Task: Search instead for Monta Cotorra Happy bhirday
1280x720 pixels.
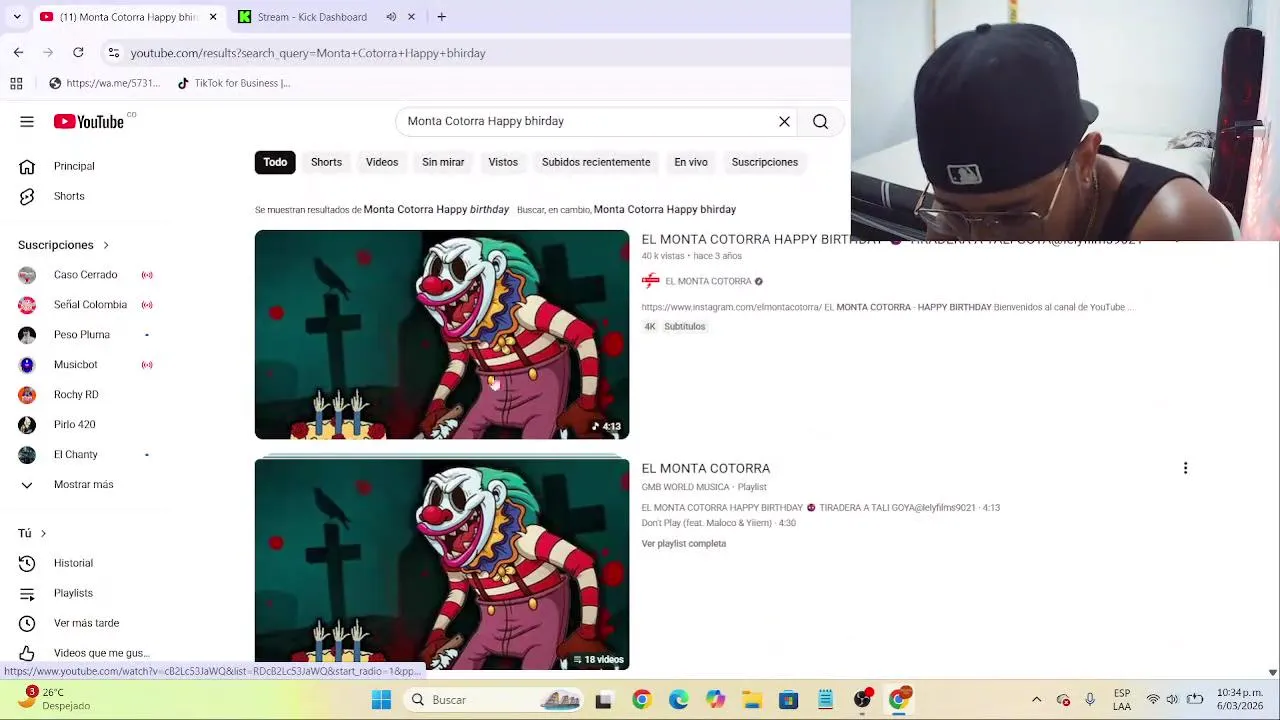Action: [665, 210]
